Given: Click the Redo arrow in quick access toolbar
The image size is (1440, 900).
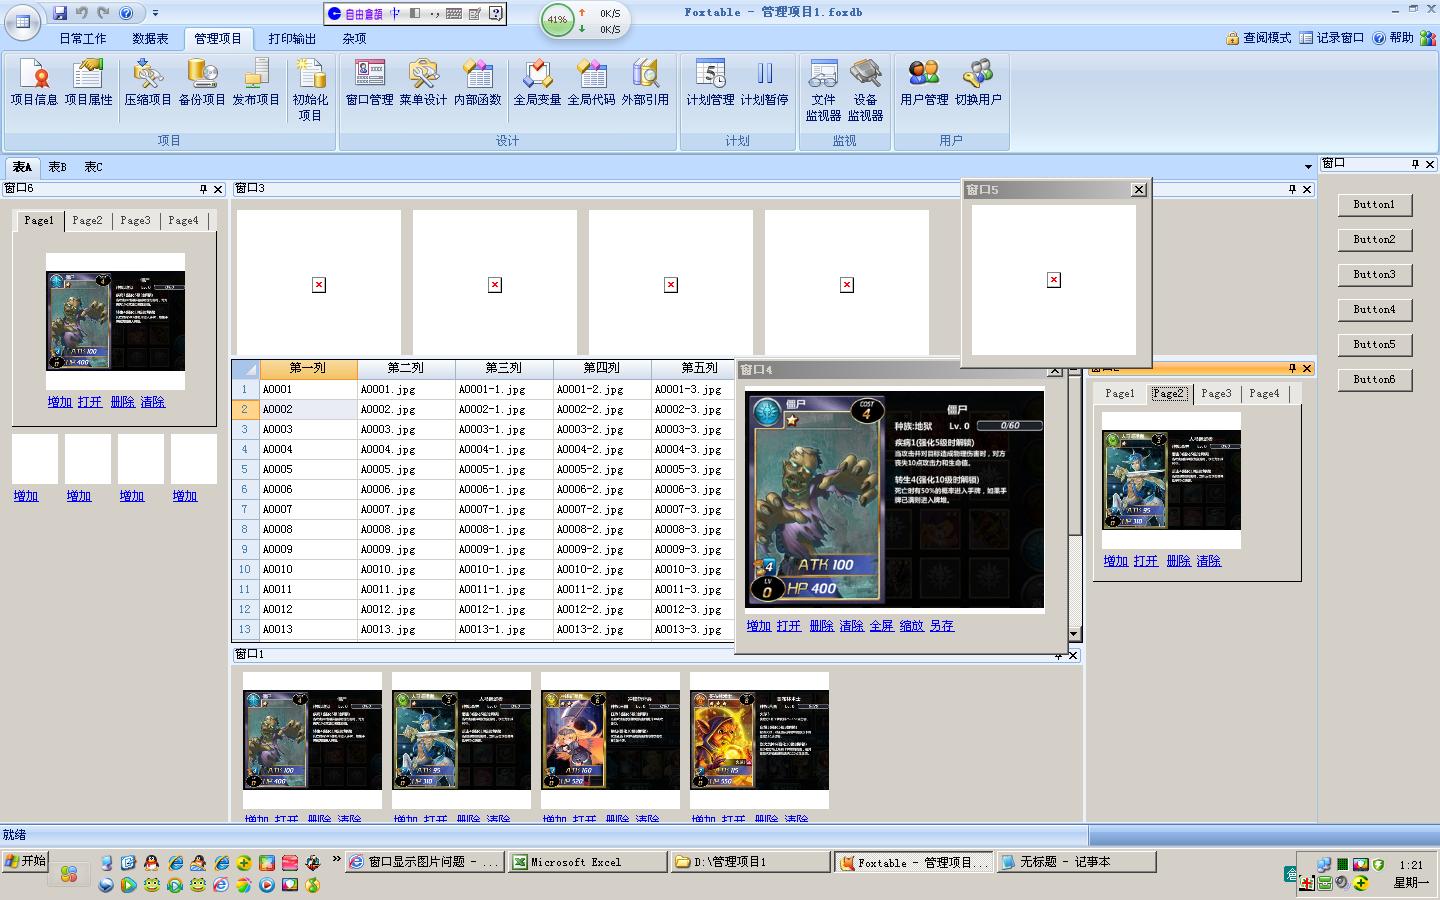Looking at the screenshot, I should pyautogui.click(x=102, y=13).
